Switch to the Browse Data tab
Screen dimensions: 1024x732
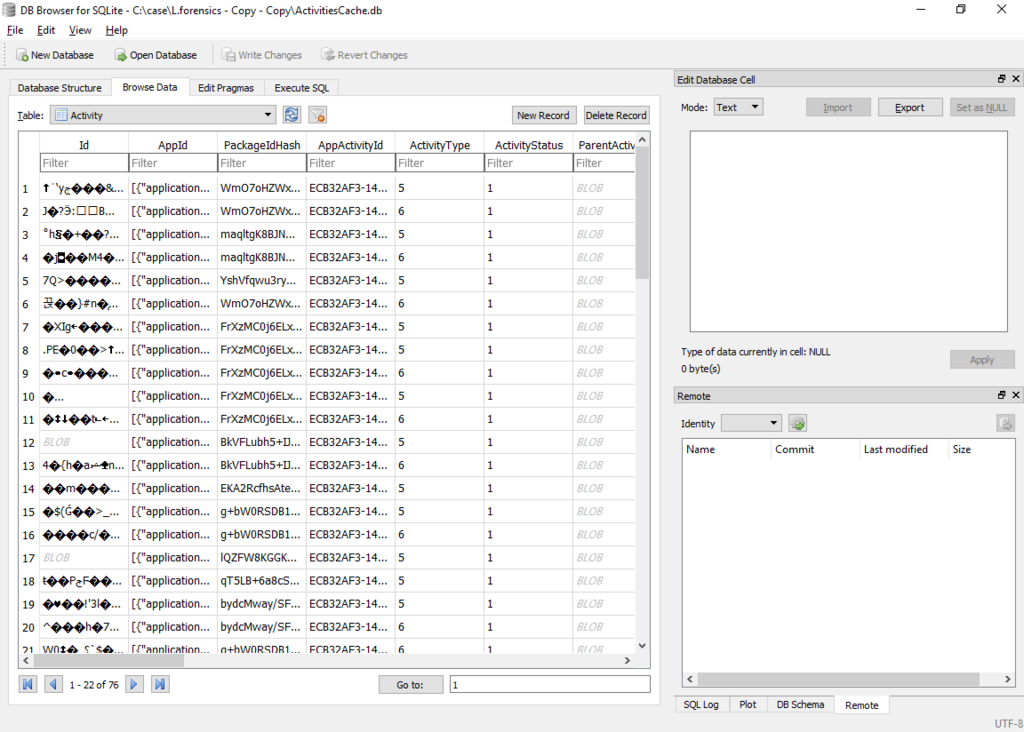pos(150,87)
